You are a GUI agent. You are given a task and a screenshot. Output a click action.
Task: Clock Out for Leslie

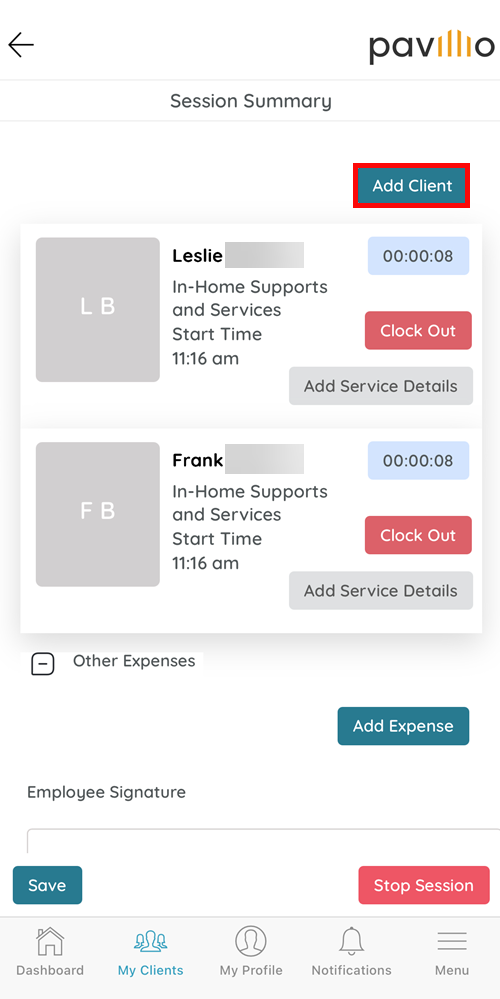418,331
